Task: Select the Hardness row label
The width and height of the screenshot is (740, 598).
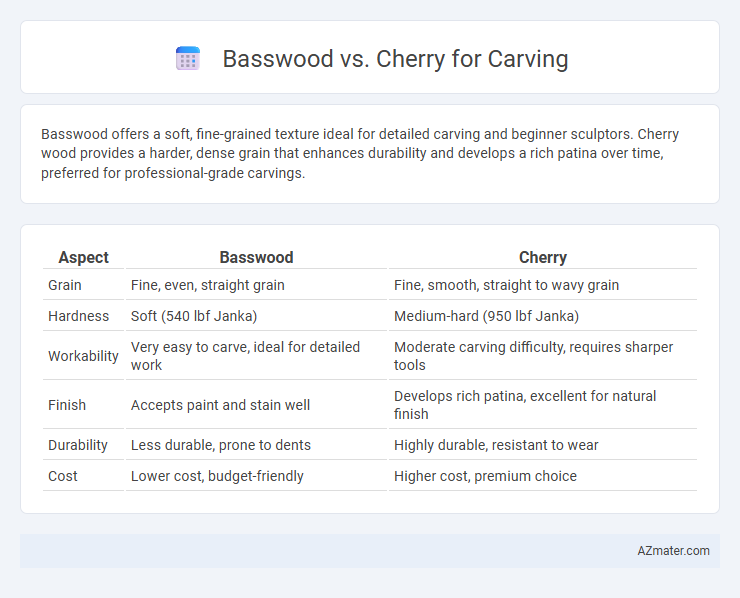Action: coord(78,316)
